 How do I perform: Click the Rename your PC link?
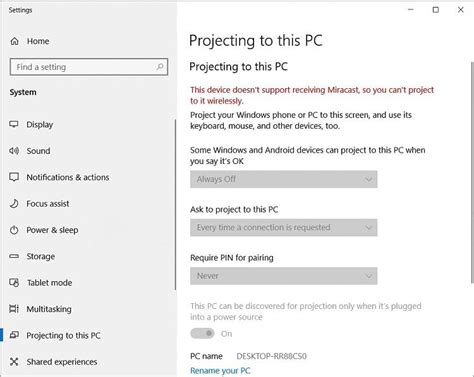point(220,371)
